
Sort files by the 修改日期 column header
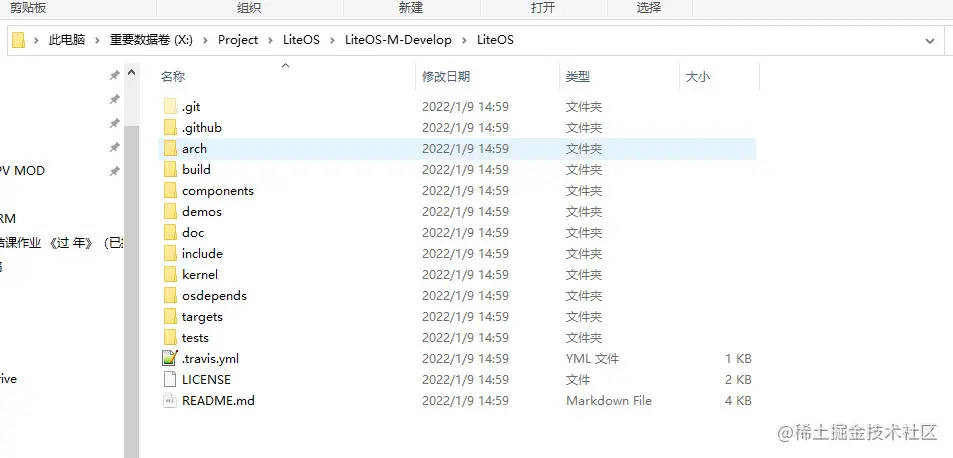446,77
